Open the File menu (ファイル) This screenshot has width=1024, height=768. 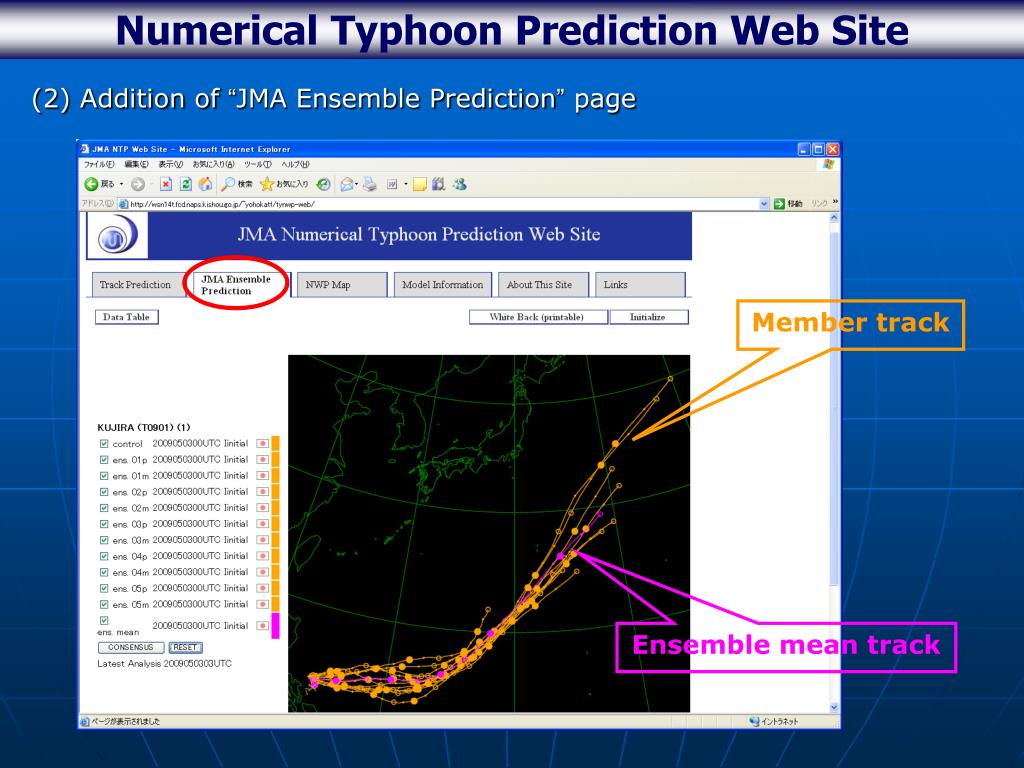[99, 165]
